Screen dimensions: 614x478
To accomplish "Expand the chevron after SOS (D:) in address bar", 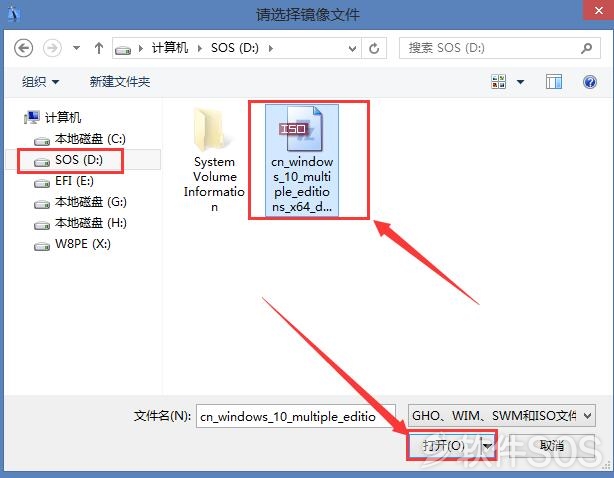I will tap(271, 49).
